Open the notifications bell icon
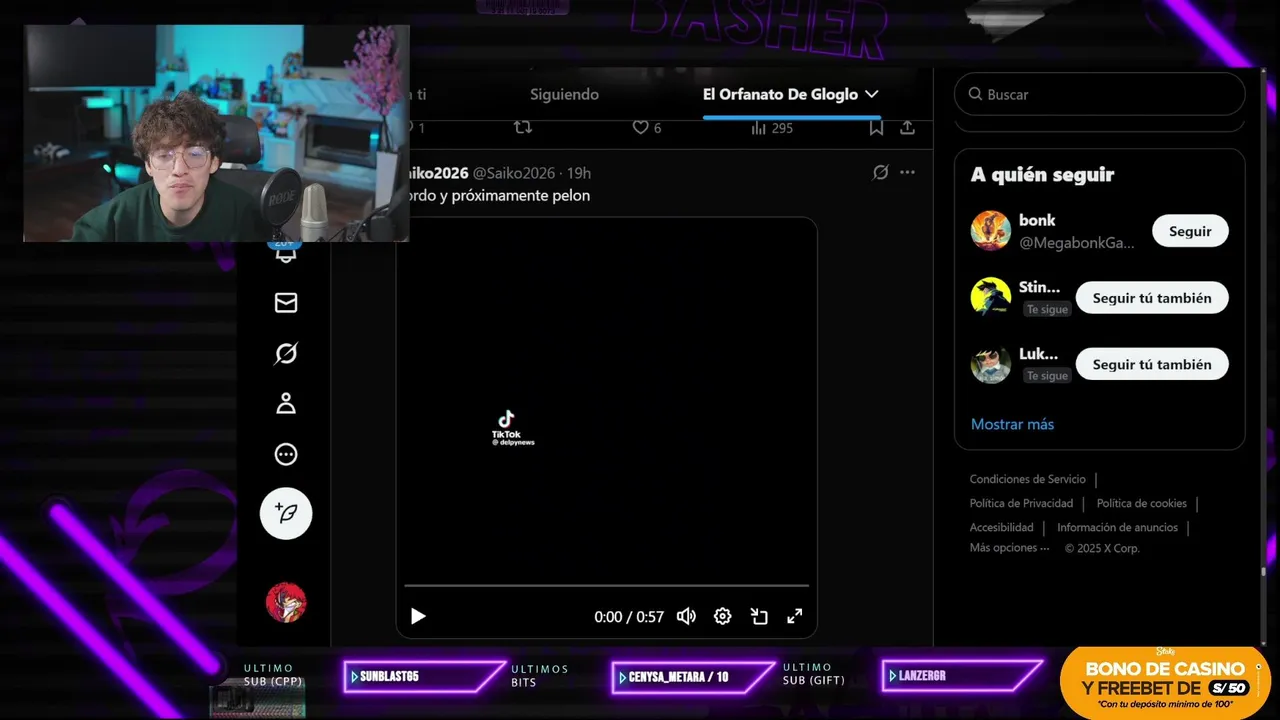Viewport: 1280px width, 720px height. (286, 254)
